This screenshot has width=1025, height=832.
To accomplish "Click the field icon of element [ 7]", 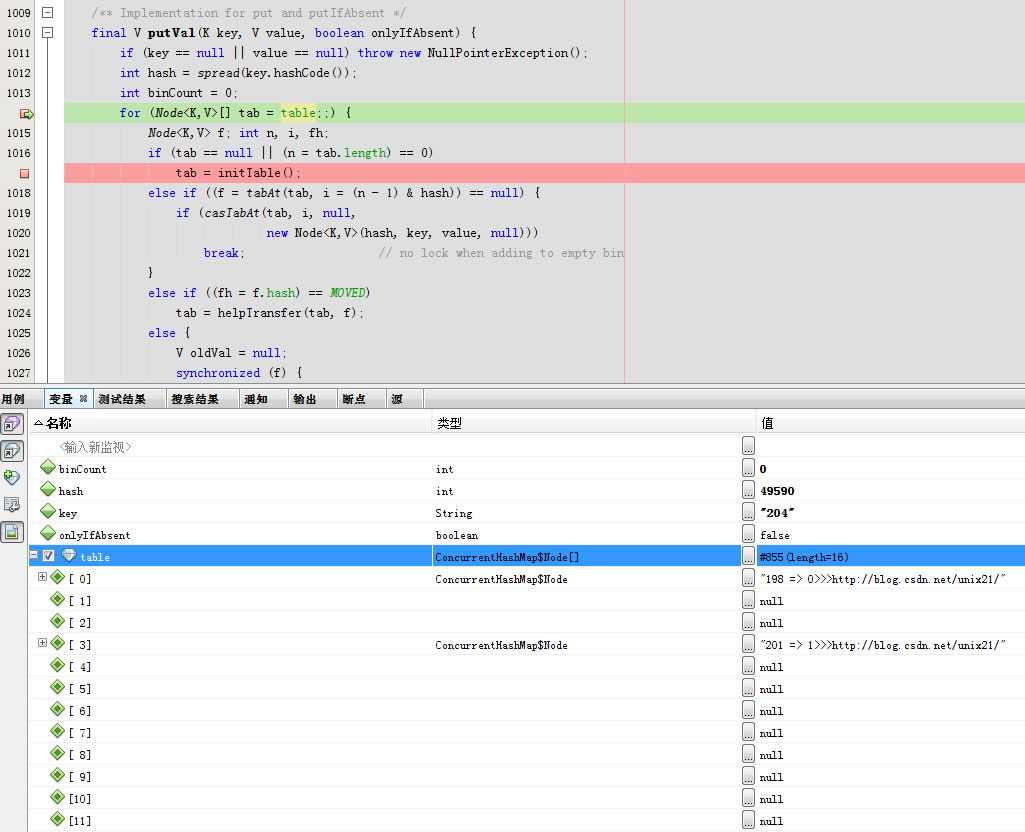I will 58,731.
